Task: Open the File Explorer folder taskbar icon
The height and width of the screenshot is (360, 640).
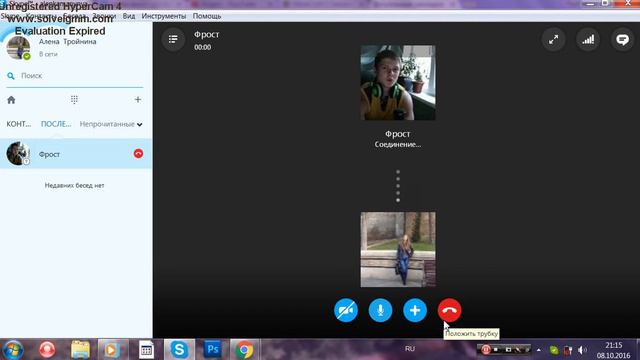Action: [x=80, y=350]
